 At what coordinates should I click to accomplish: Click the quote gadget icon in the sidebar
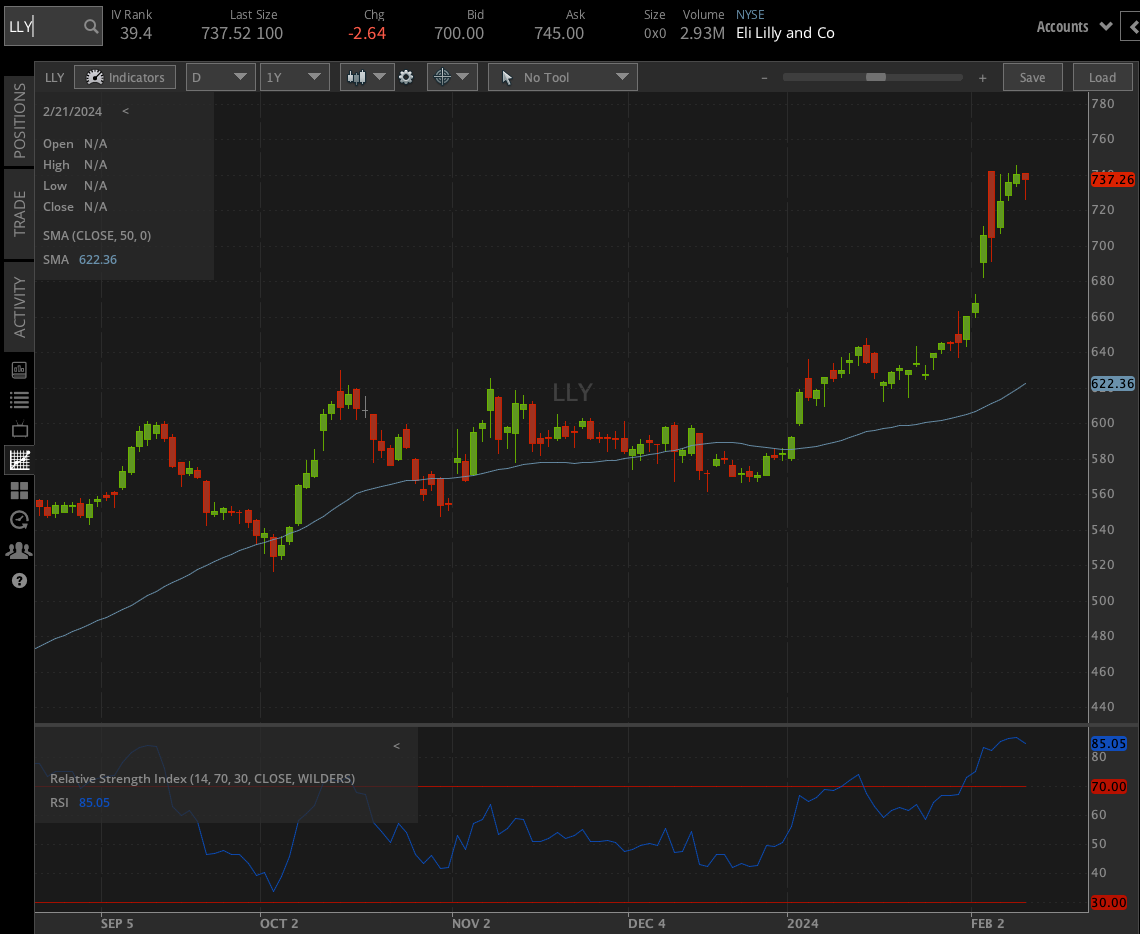tap(18, 369)
